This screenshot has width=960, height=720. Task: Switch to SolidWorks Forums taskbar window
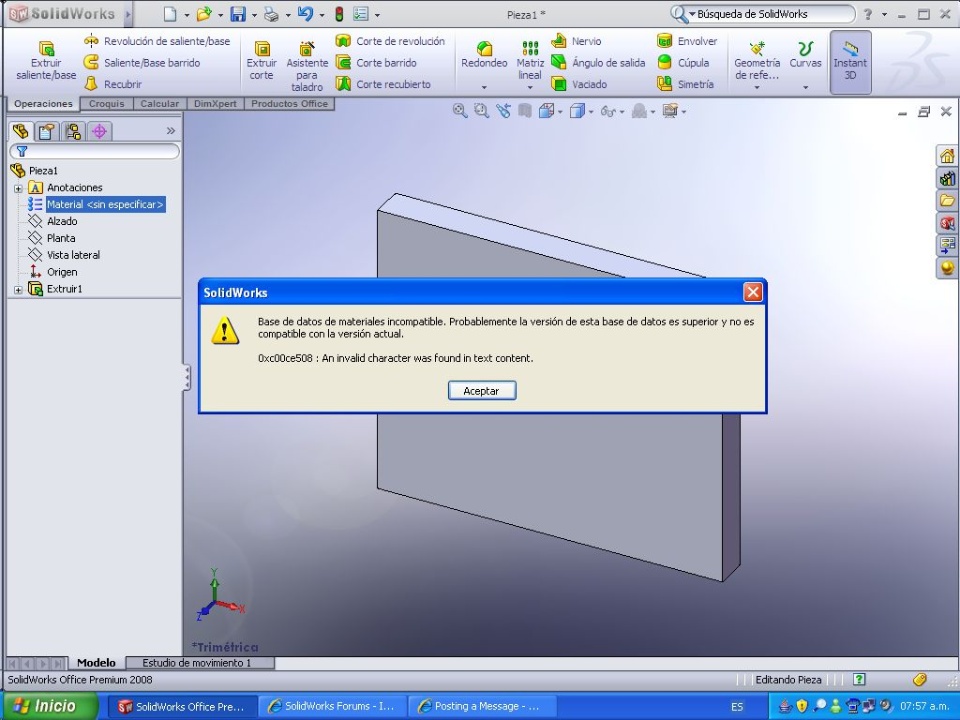[331, 707]
